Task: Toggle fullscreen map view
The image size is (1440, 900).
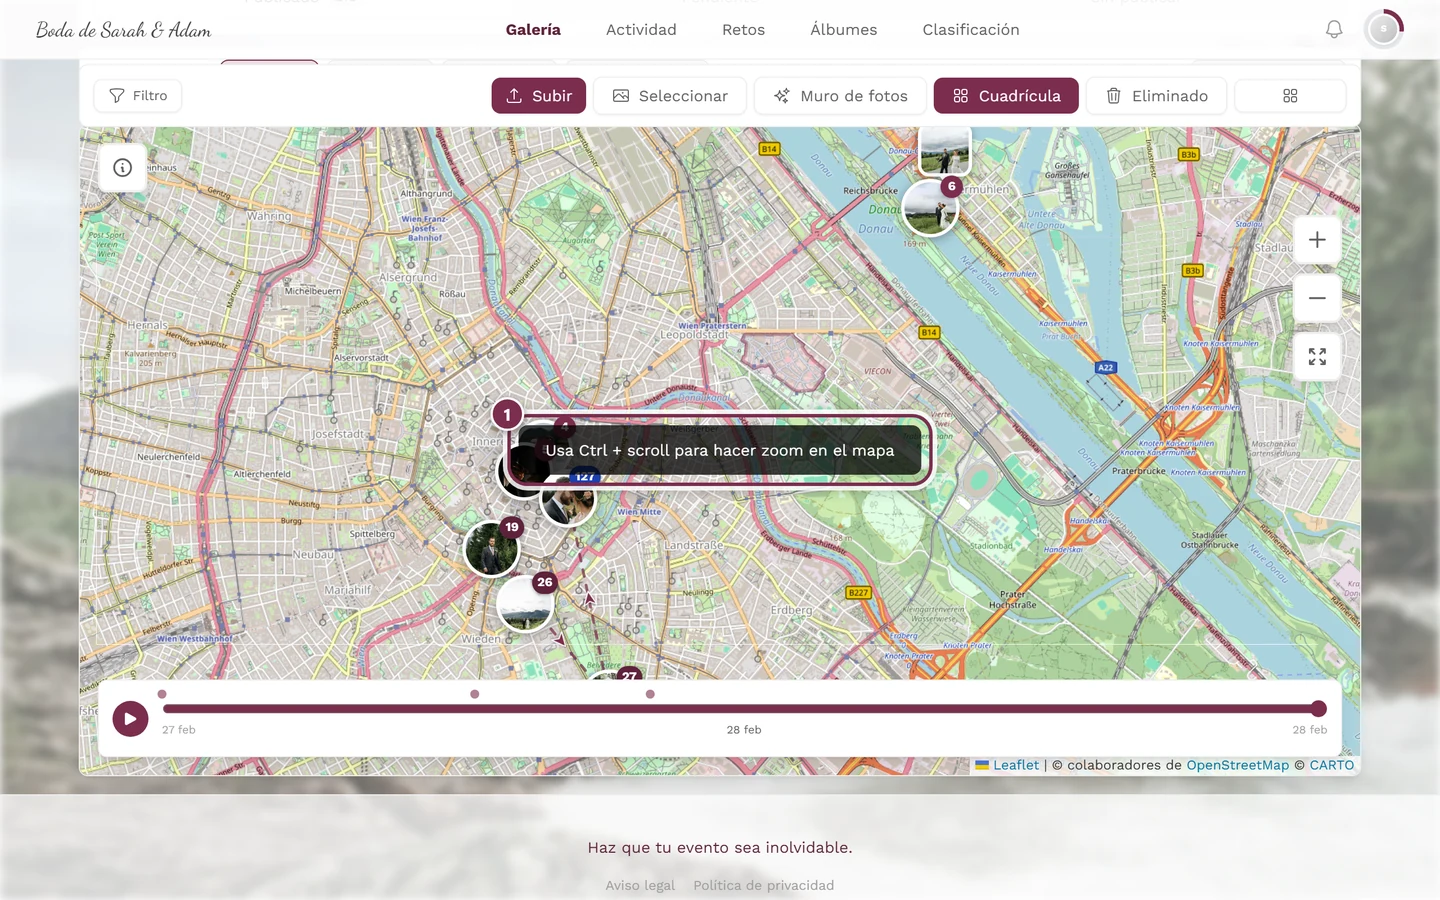Action: 1317,357
